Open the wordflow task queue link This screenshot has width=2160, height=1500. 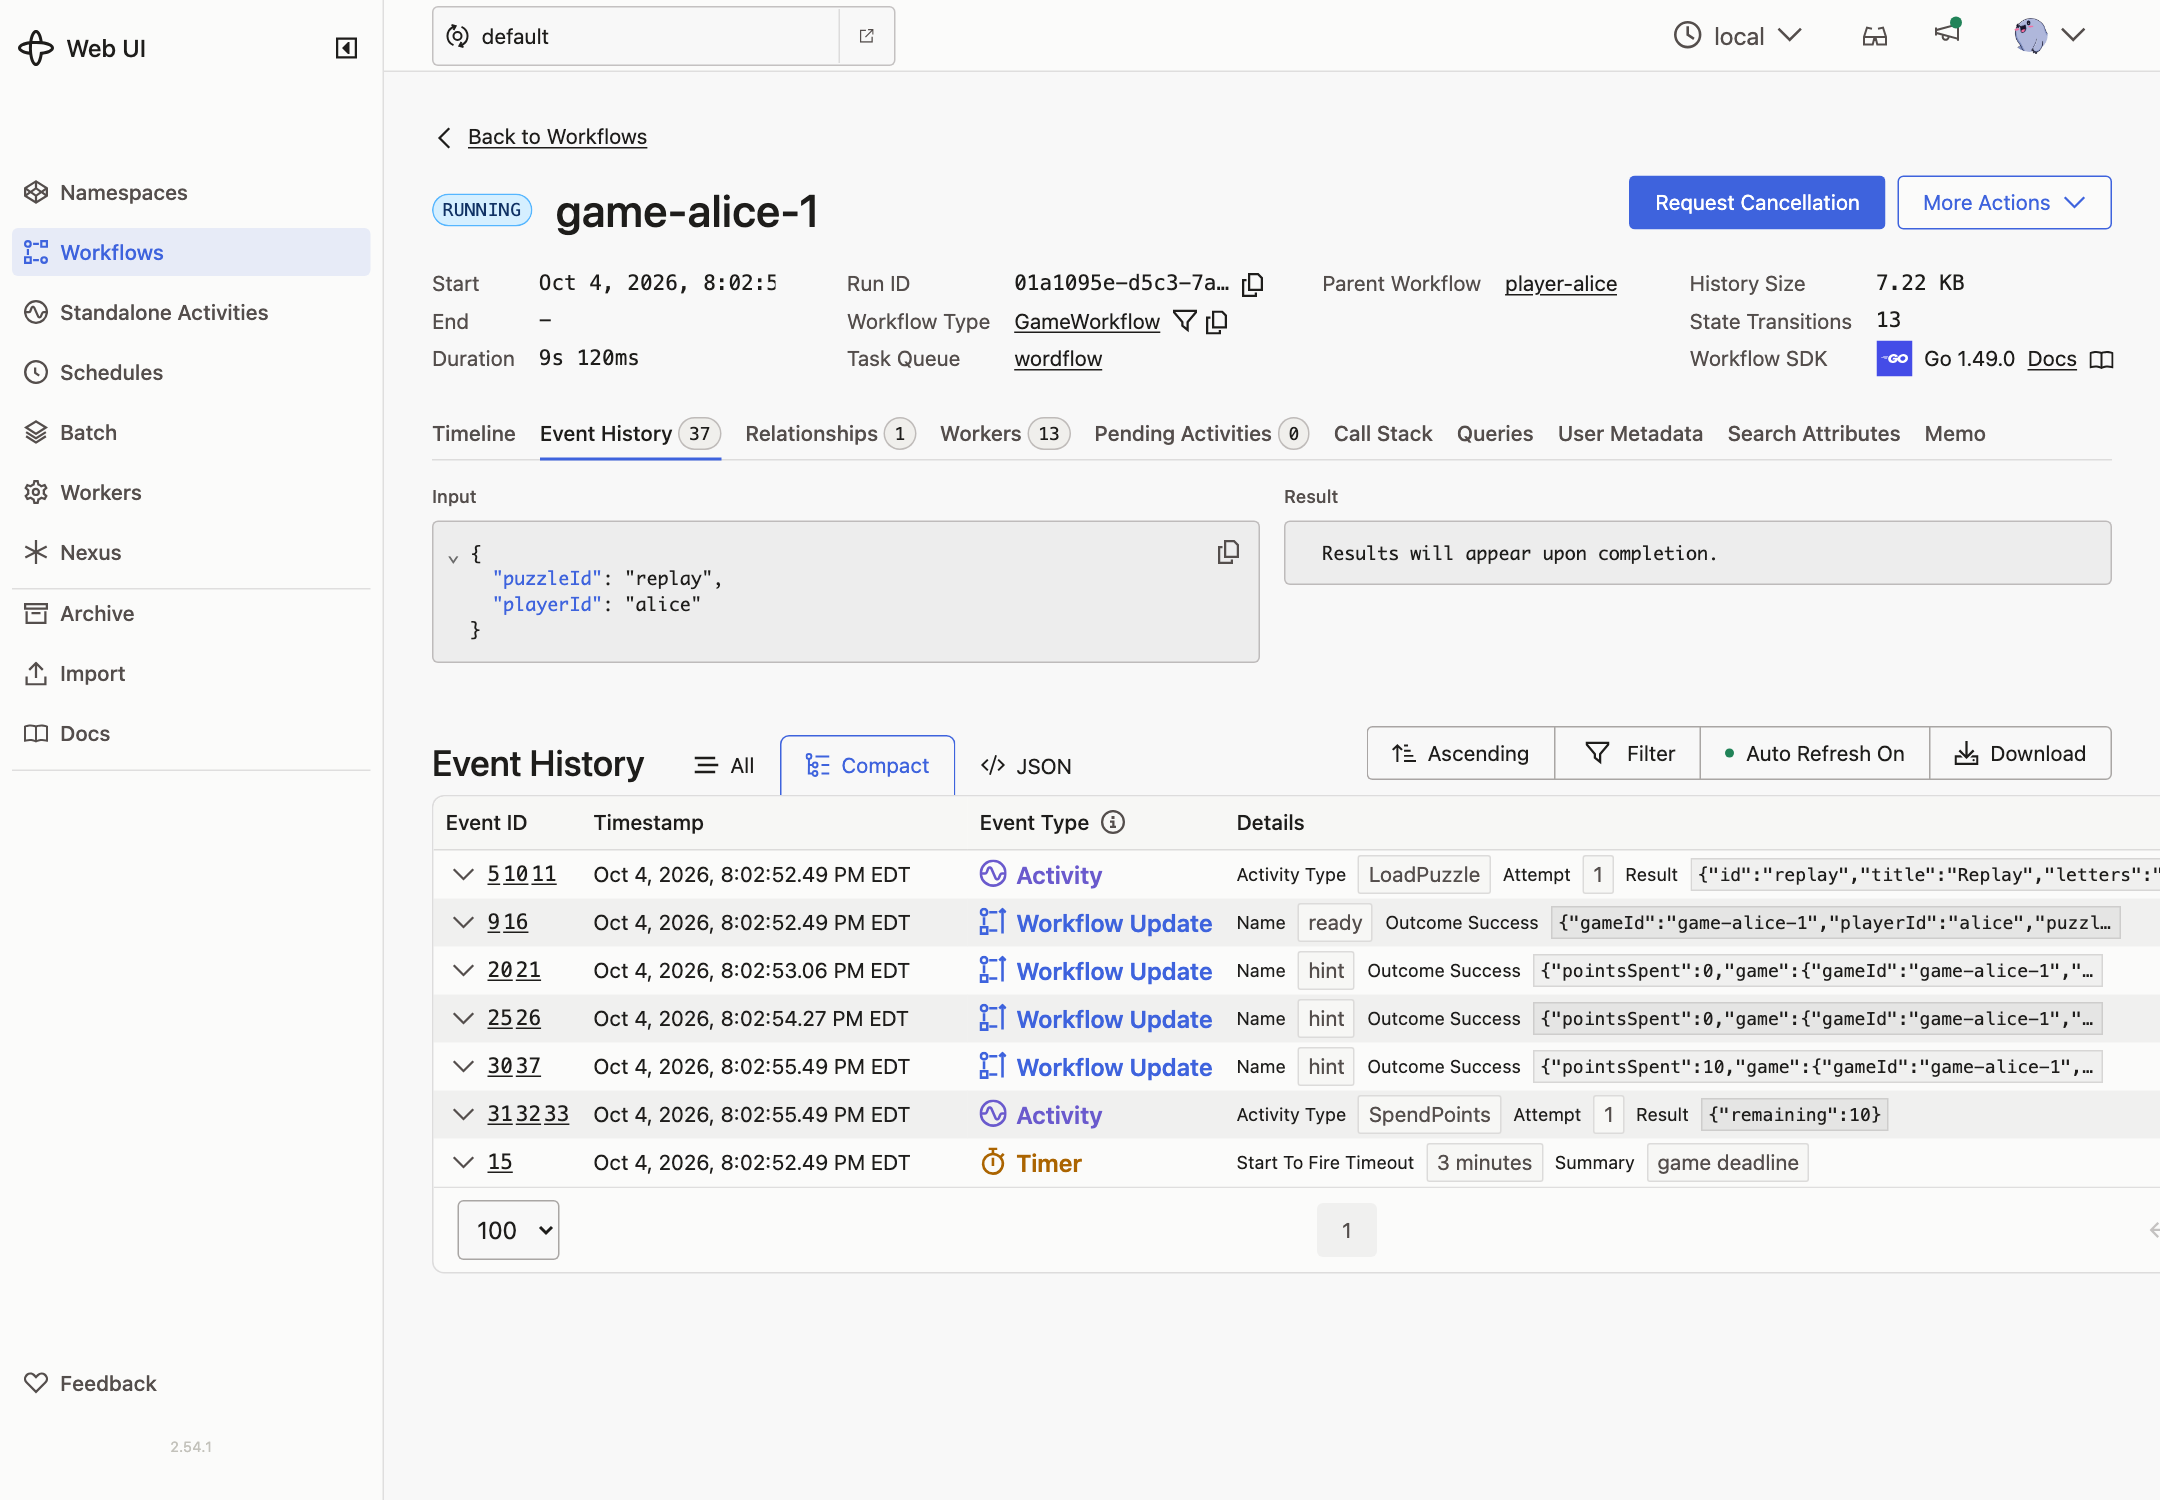(1058, 359)
